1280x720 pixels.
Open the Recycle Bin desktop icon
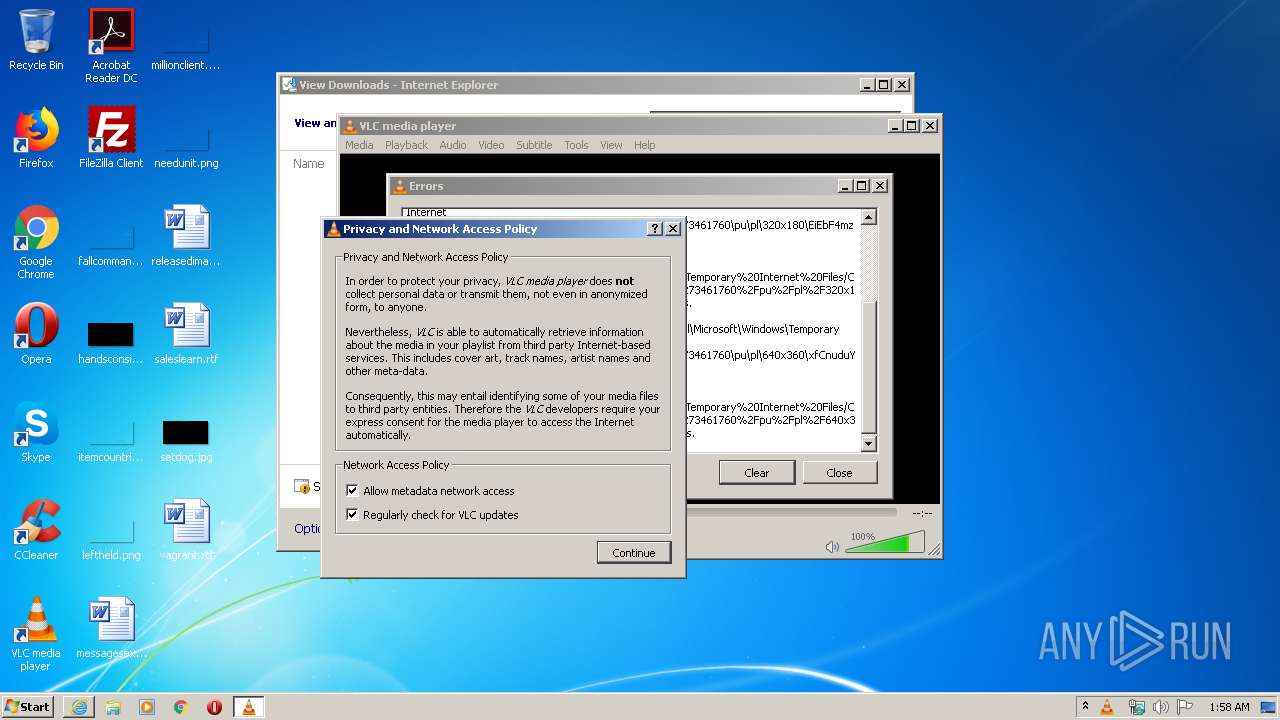pos(36,40)
